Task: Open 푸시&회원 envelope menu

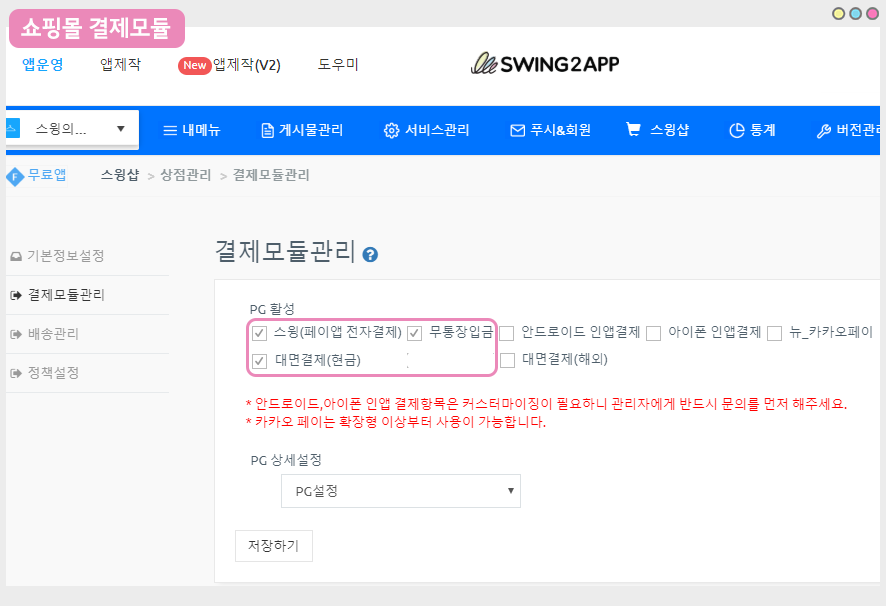Action: coord(550,130)
